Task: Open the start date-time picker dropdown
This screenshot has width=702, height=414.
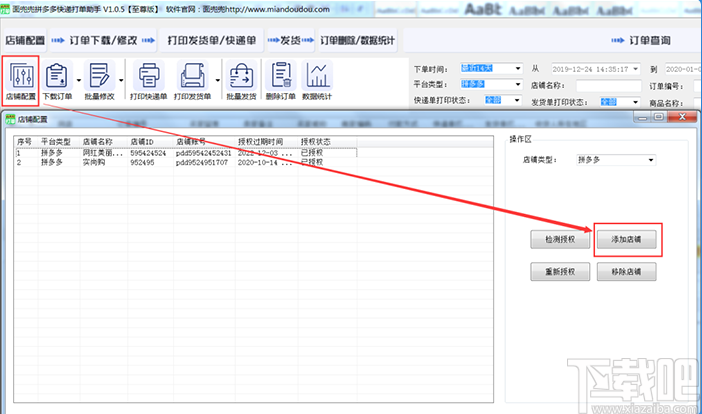Action: 635,69
